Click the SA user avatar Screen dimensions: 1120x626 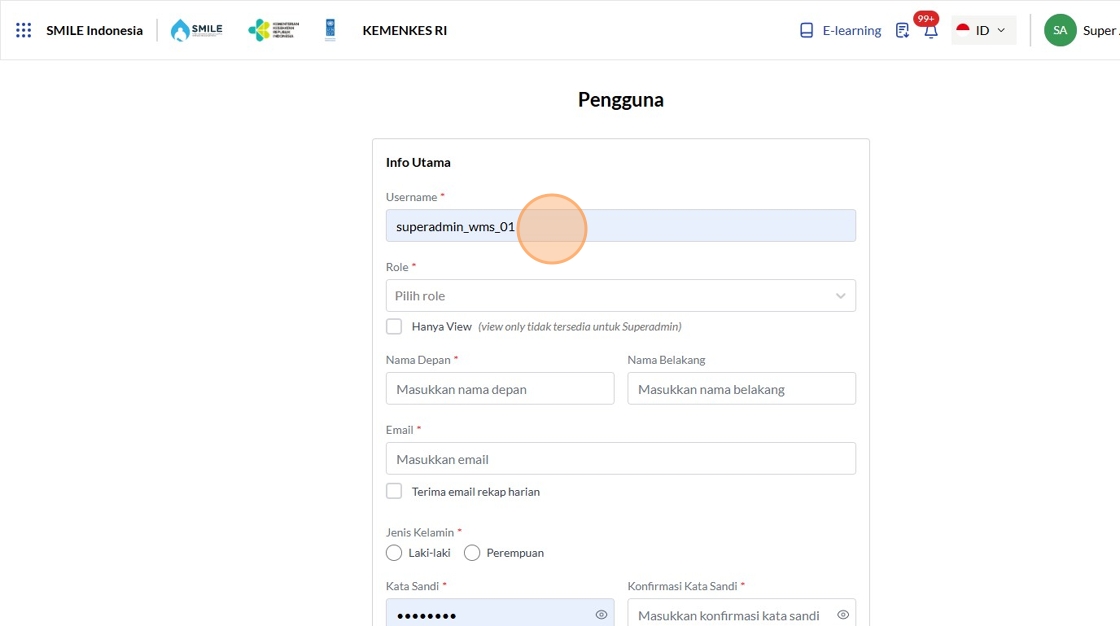point(1060,30)
